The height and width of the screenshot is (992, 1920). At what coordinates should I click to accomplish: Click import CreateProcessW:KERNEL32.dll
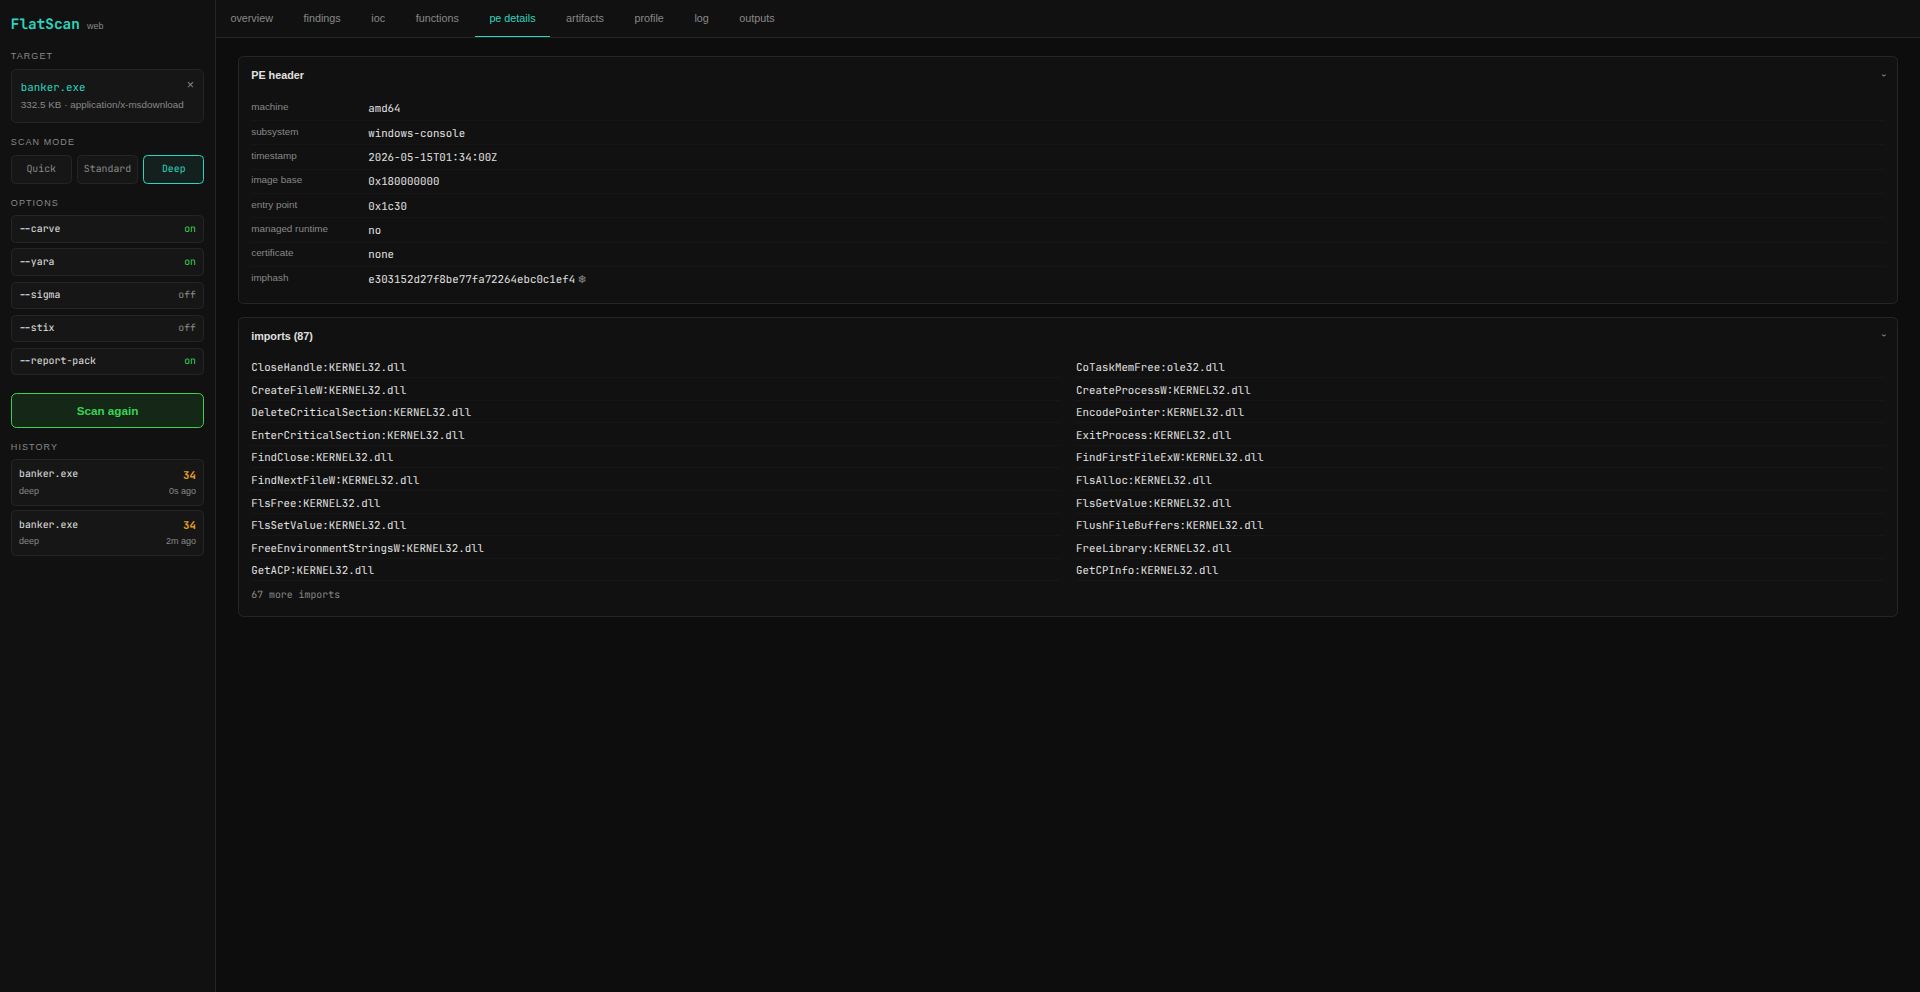[1163, 391]
